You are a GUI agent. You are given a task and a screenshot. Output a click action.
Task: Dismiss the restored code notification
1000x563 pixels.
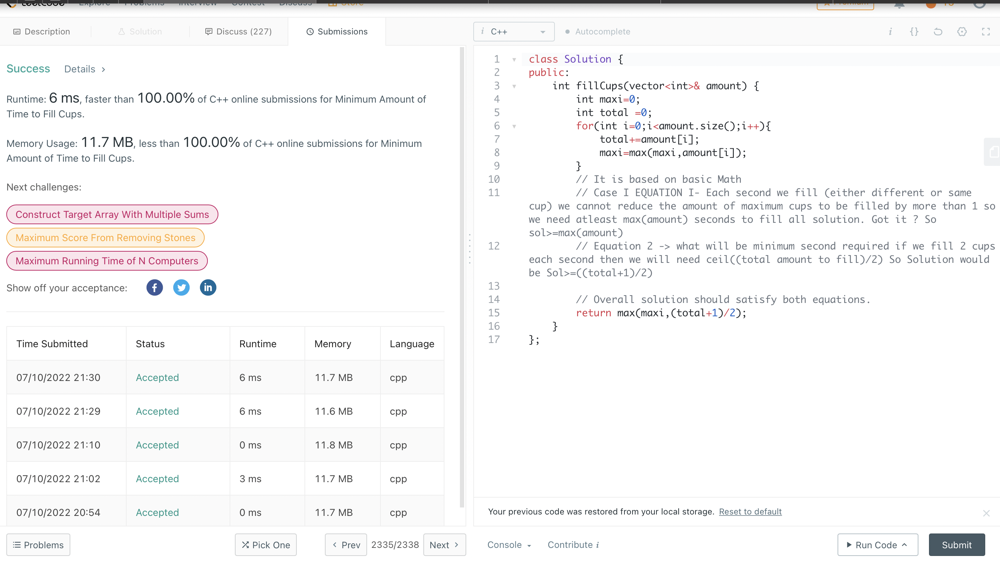click(x=986, y=513)
